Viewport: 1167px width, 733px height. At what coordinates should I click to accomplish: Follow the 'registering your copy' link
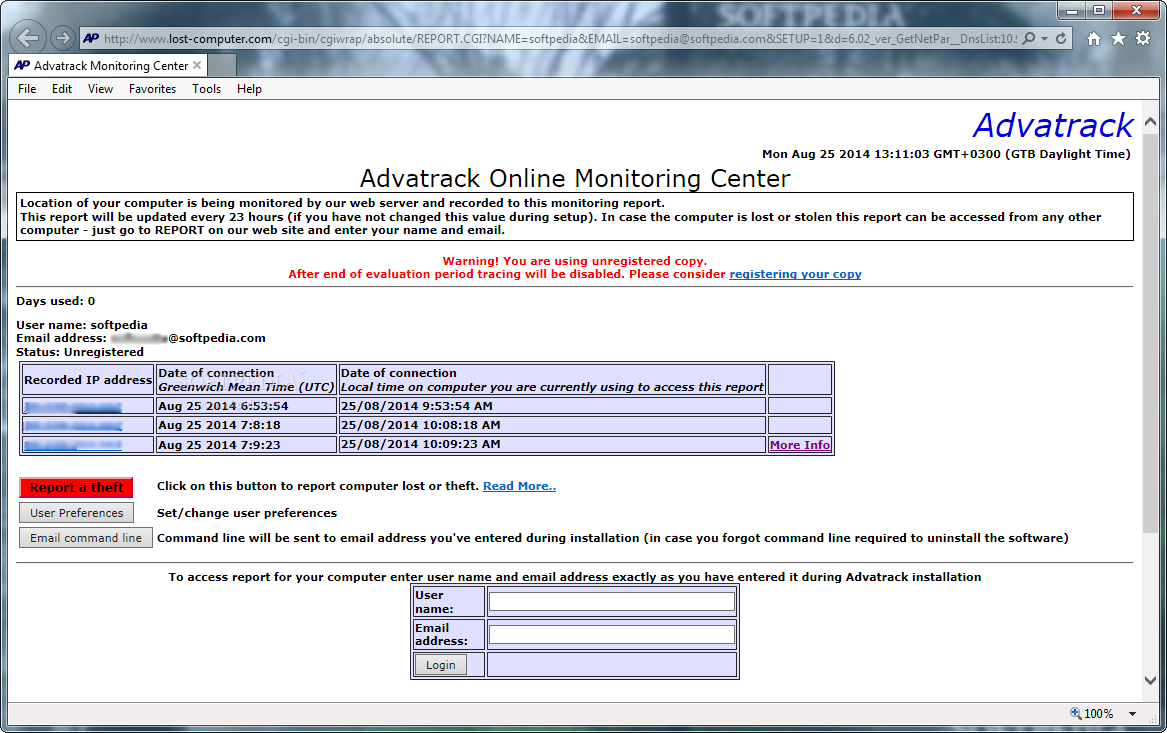point(795,274)
